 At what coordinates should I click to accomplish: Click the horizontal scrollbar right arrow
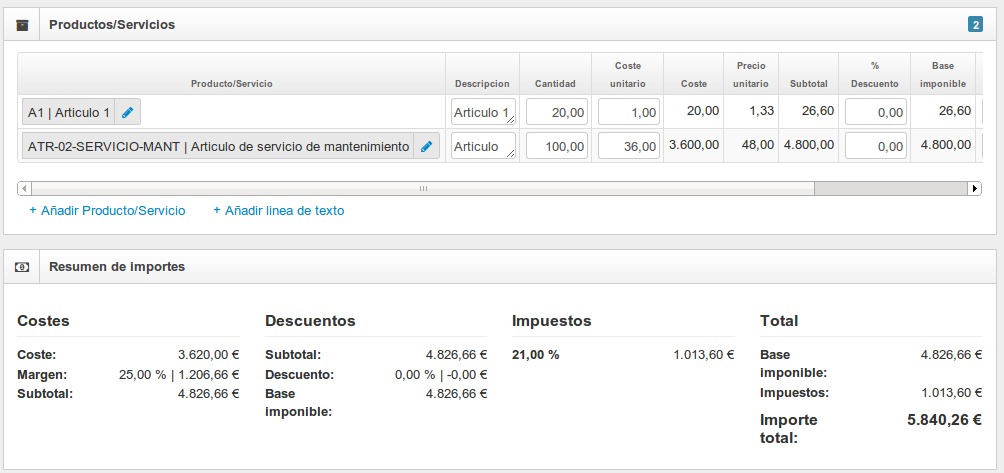(975, 188)
